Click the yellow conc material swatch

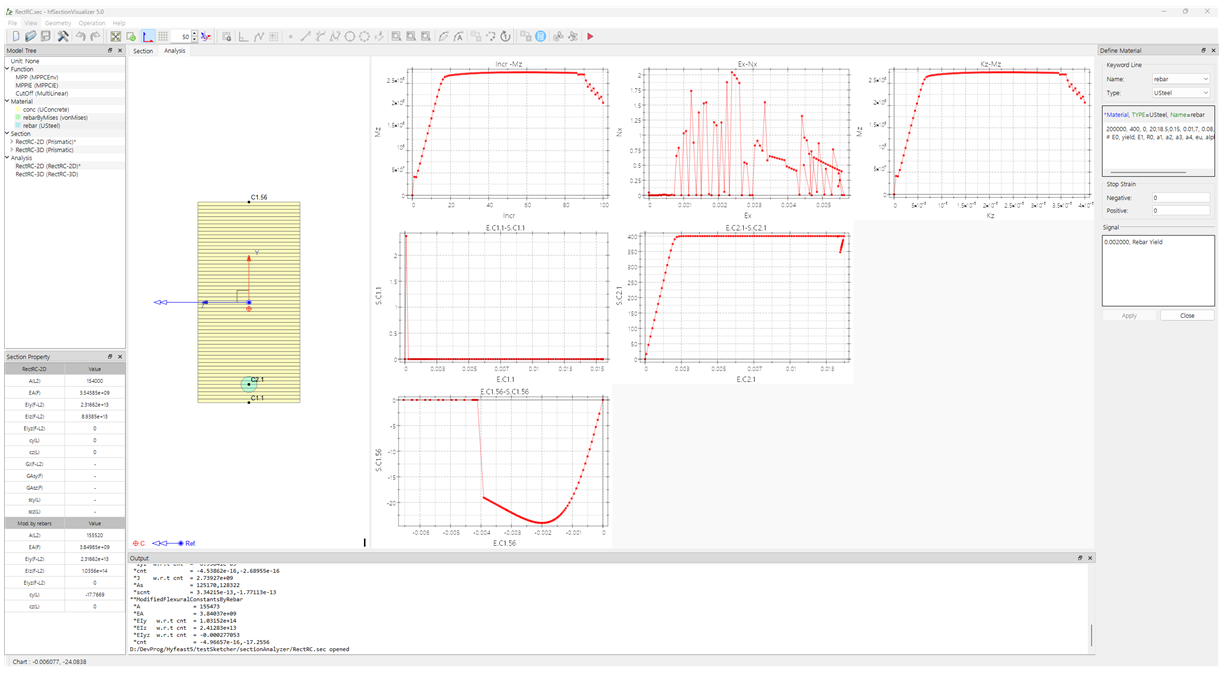(x=18, y=109)
